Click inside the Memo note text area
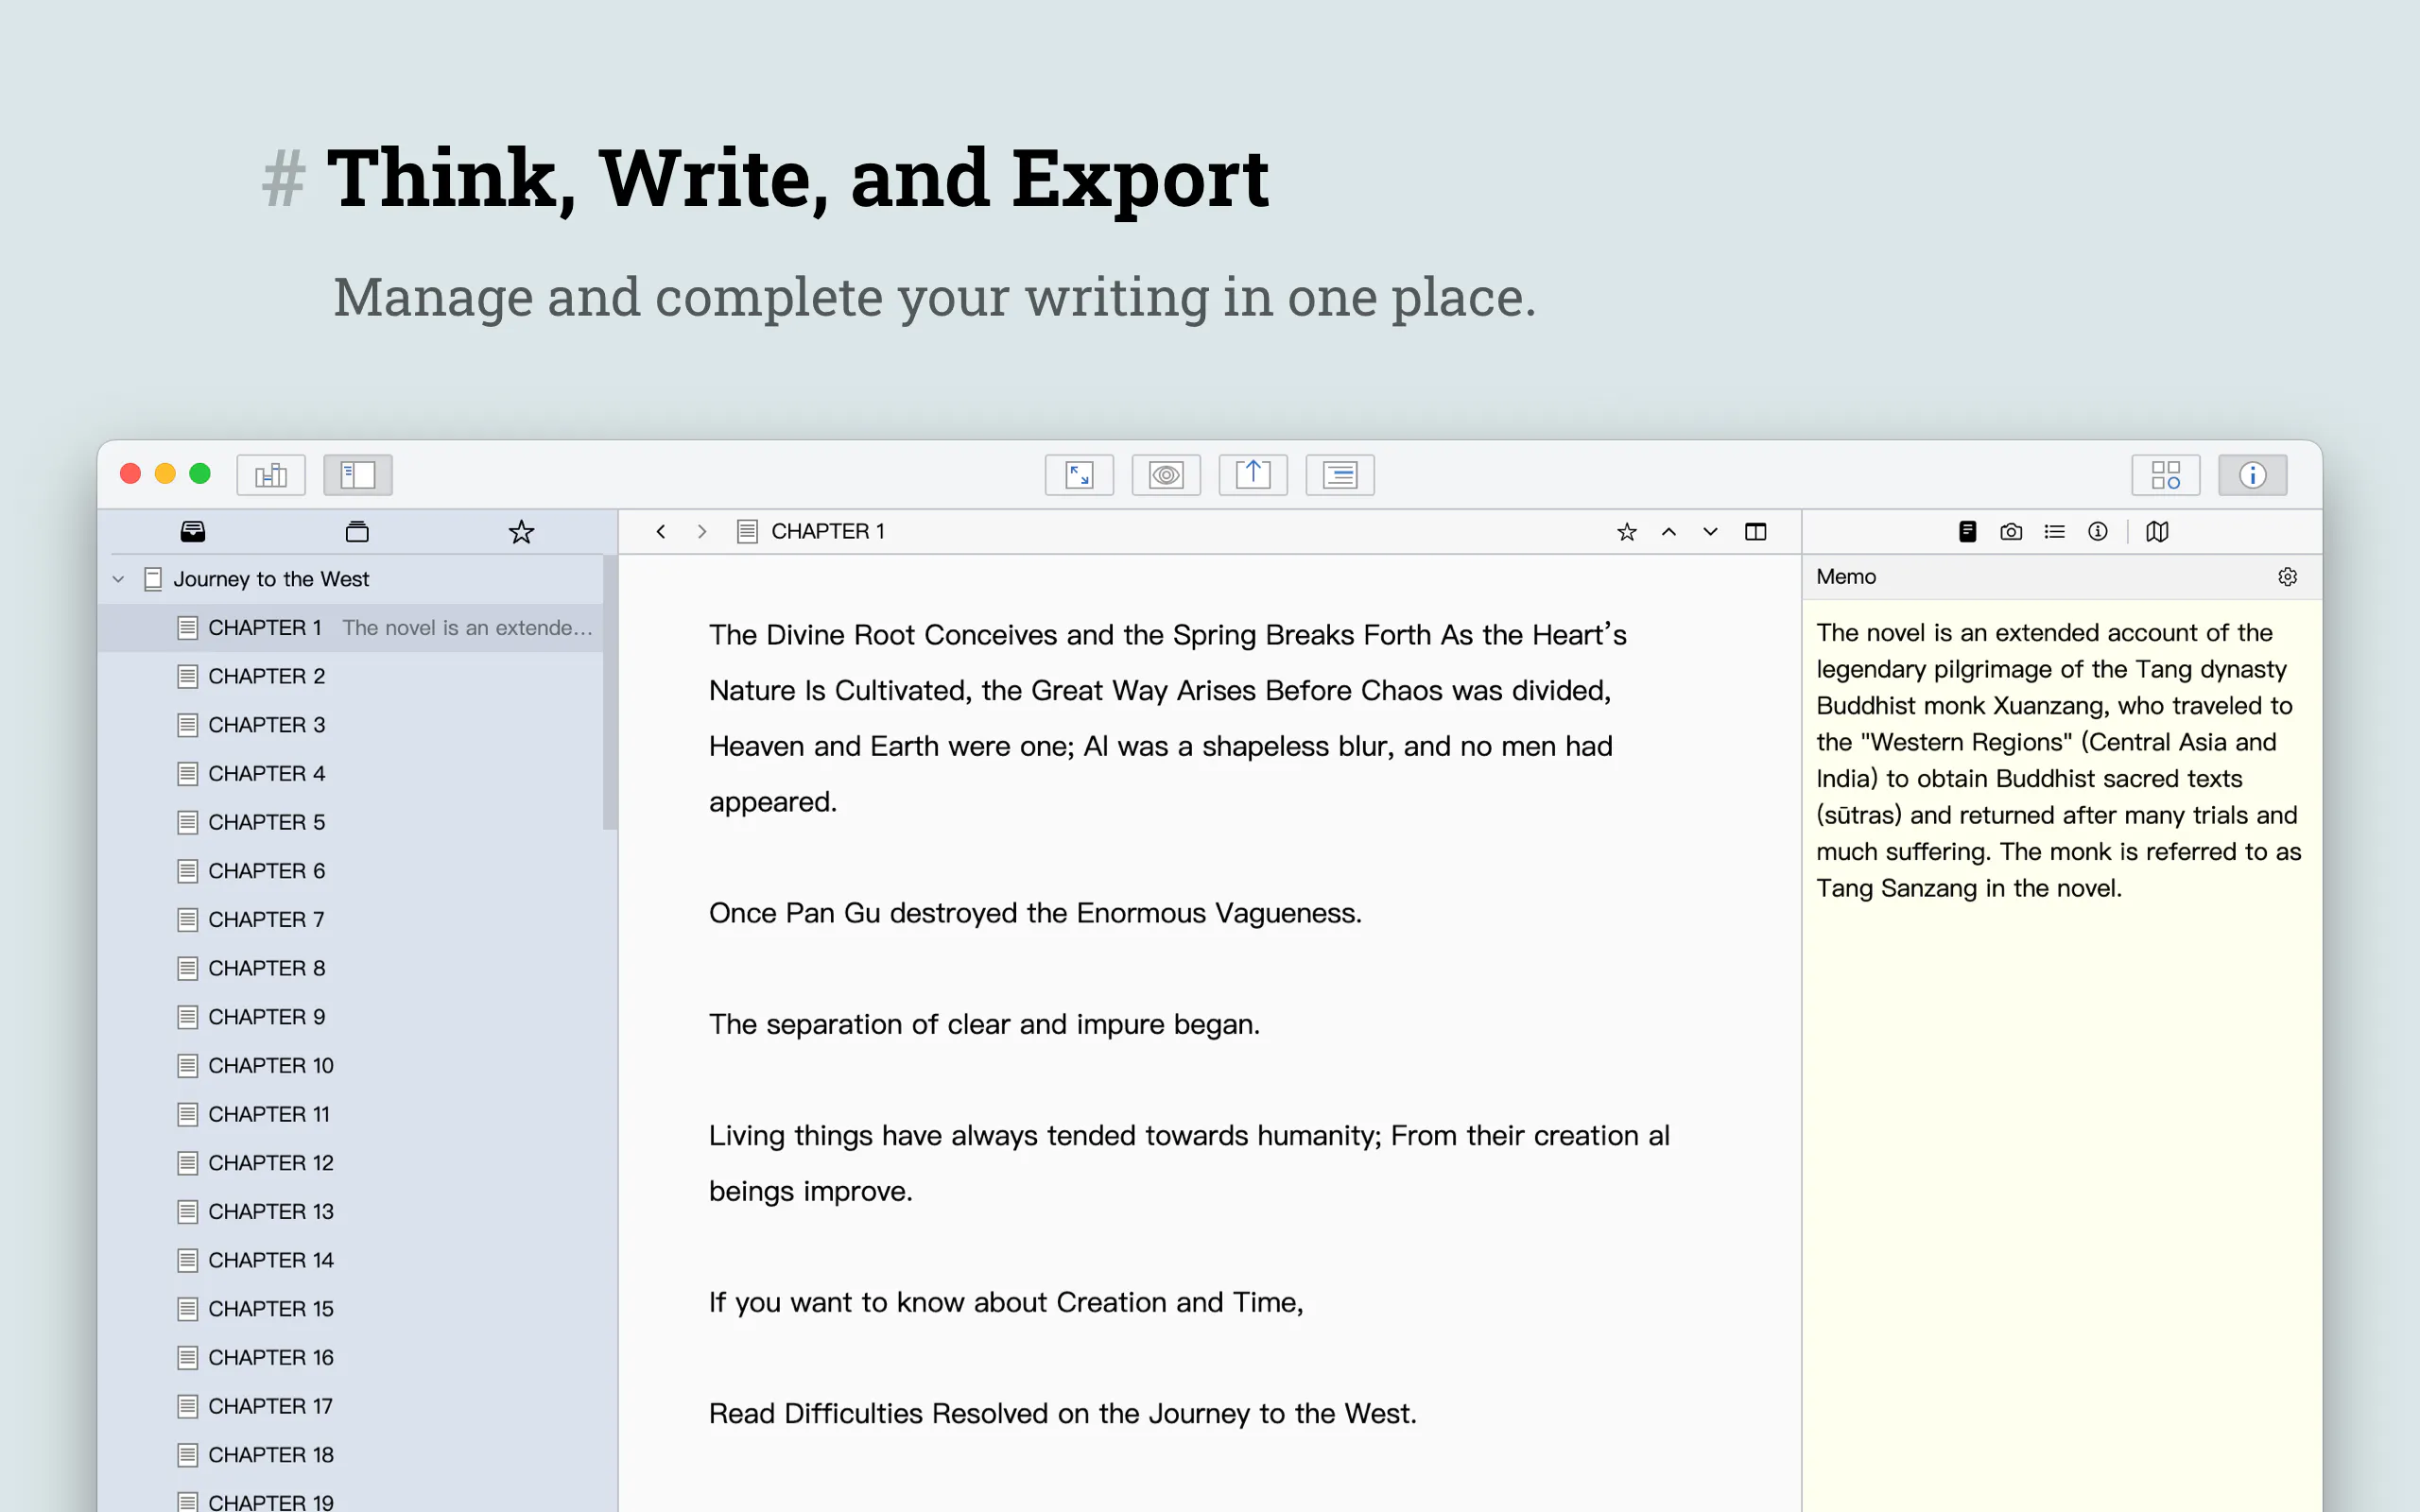The image size is (2420, 1512). click(2062, 1056)
